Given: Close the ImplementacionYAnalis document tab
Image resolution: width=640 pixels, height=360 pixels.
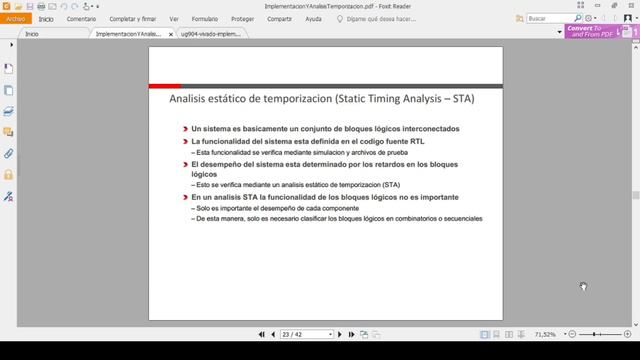Looking at the screenshot, I should pyautogui.click(x=171, y=35).
